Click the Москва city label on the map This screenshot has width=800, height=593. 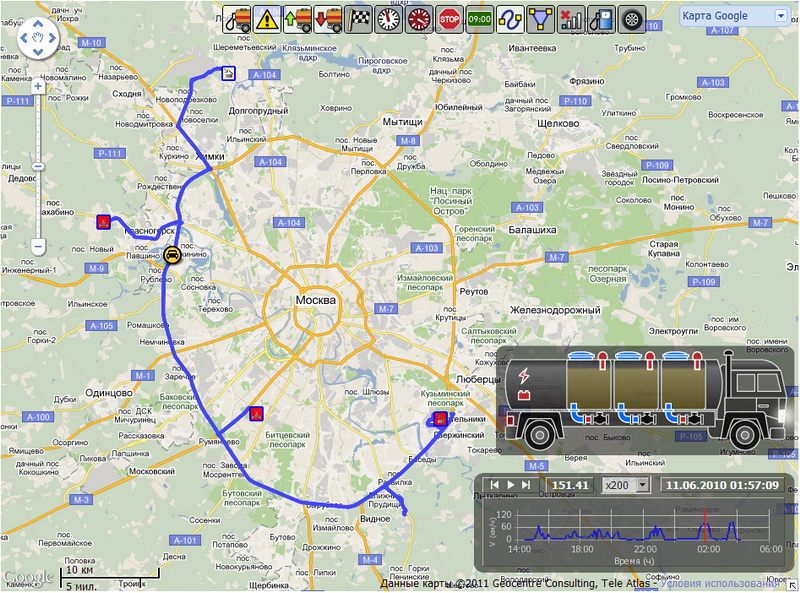coord(315,300)
